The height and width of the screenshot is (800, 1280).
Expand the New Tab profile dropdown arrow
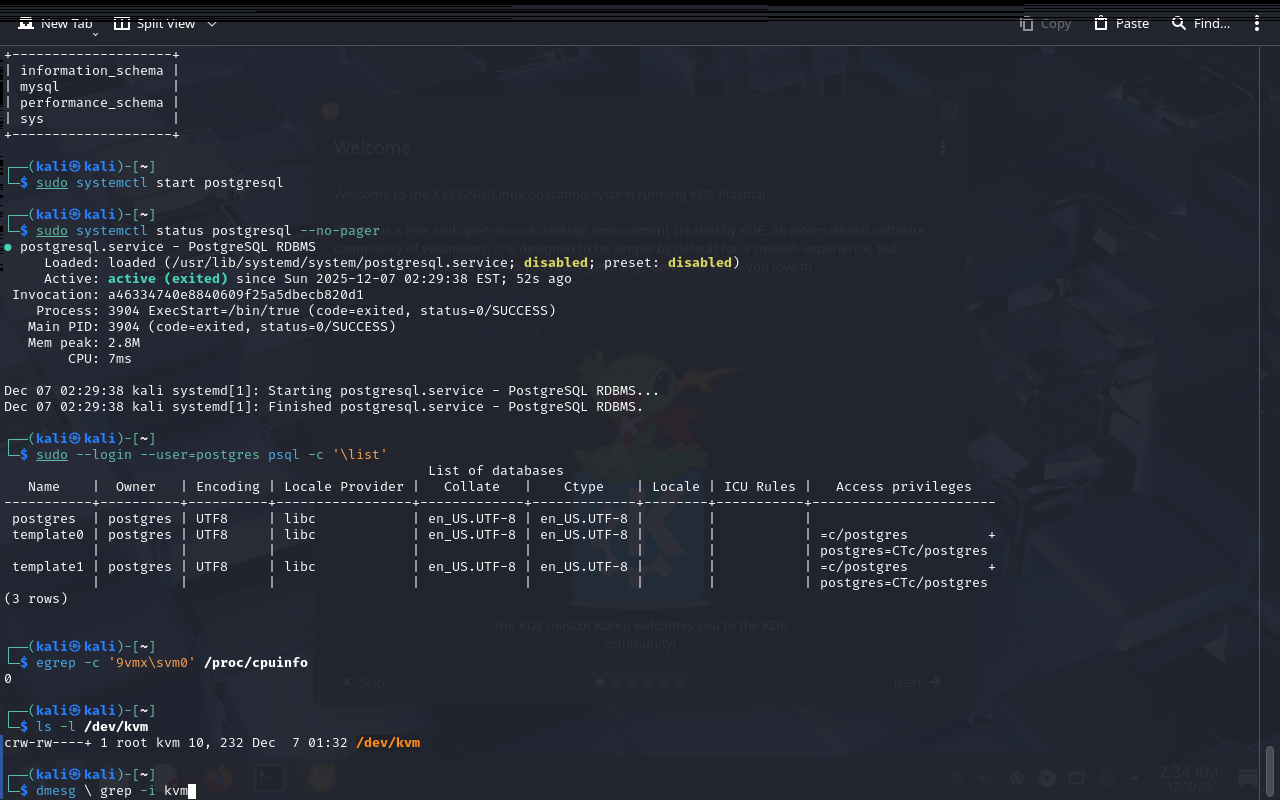point(95,34)
